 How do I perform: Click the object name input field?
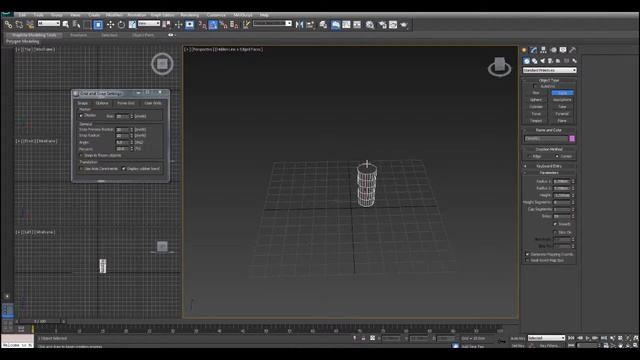click(546, 139)
